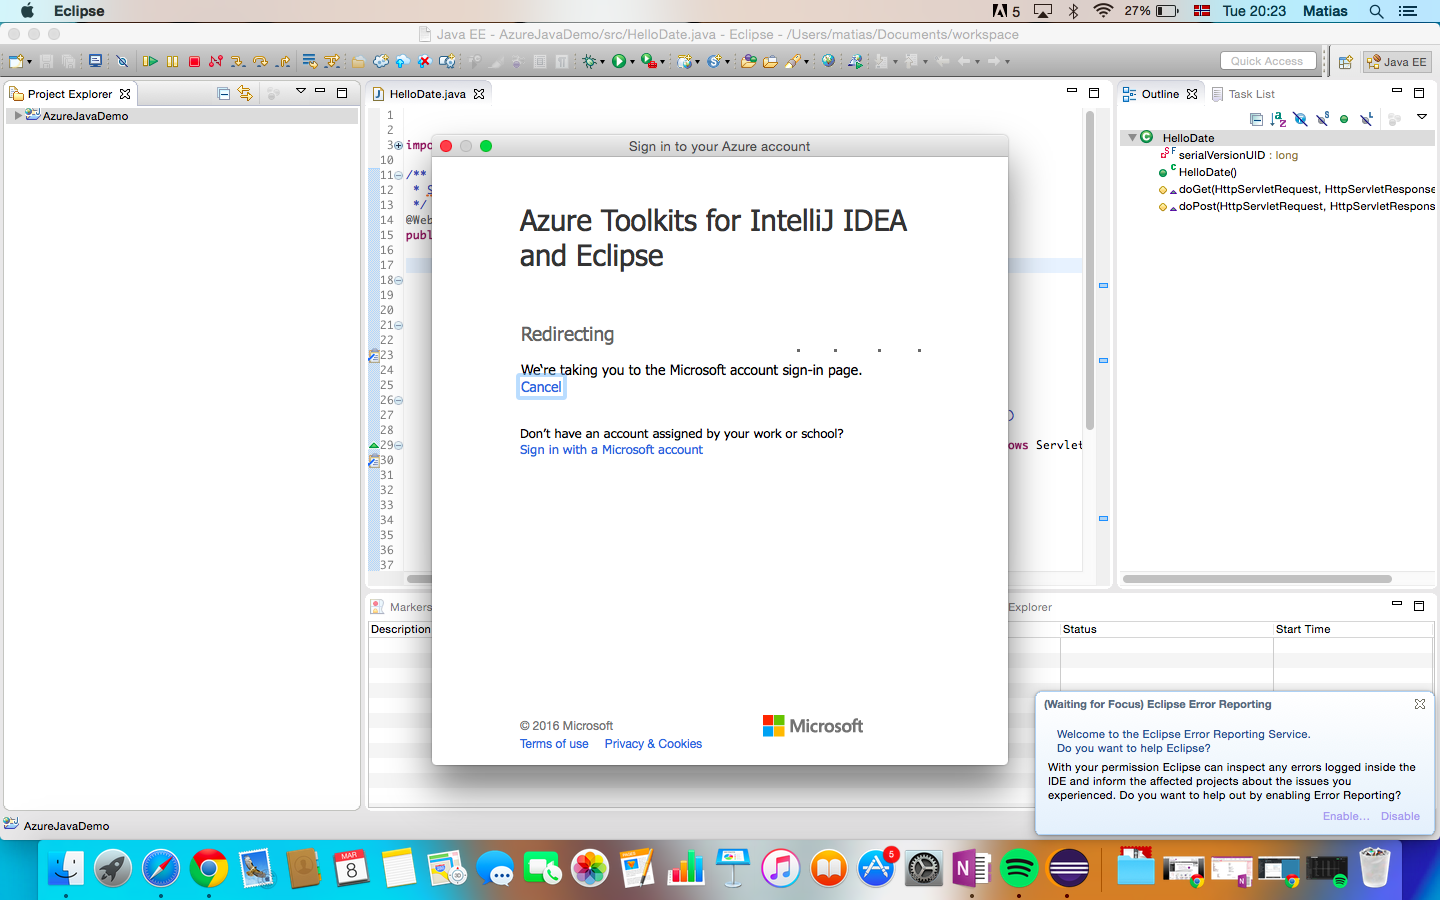1440x900 pixels.
Task: Toggle Hide Non-Public Members in Outline
Action: pyautogui.click(x=1344, y=119)
